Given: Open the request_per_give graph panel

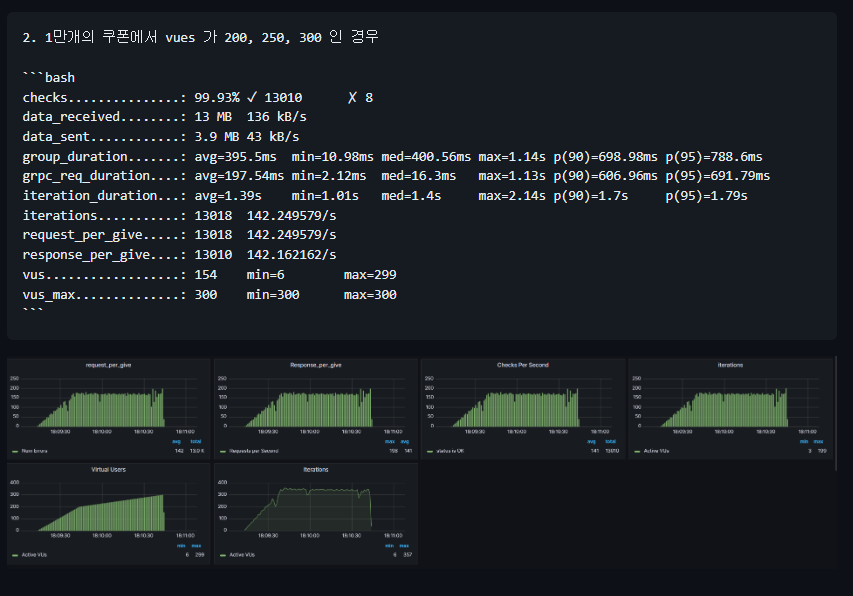Looking at the screenshot, I should 108,408.
